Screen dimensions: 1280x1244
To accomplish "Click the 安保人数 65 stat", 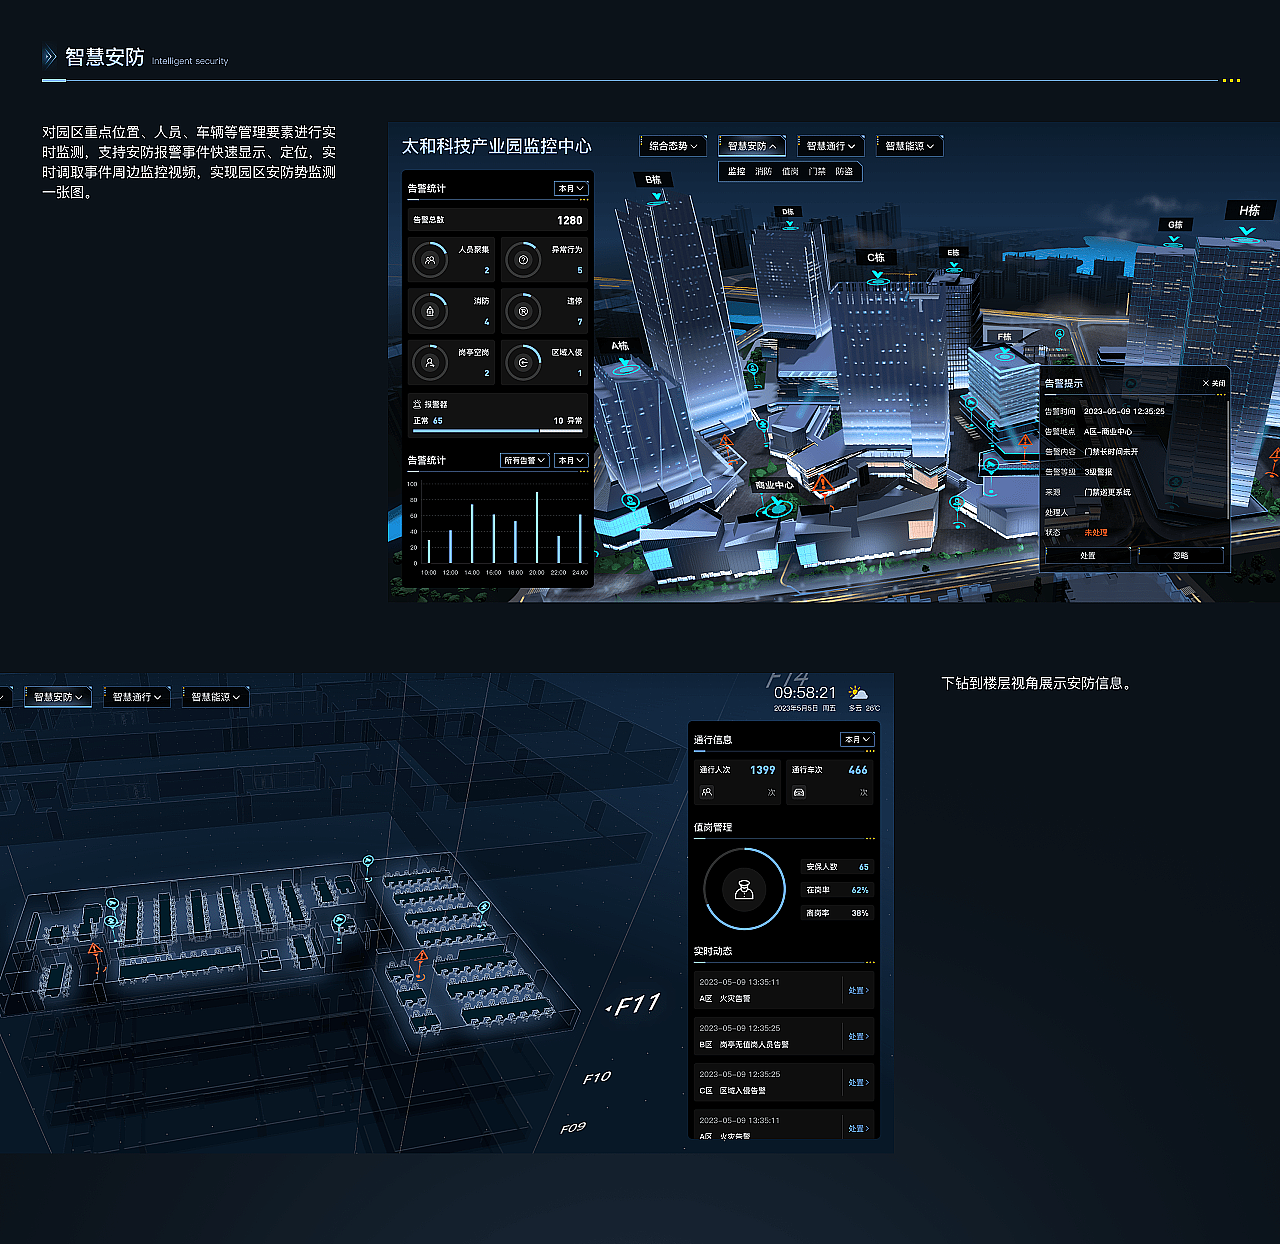I will pyautogui.click(x=837, y=867).
